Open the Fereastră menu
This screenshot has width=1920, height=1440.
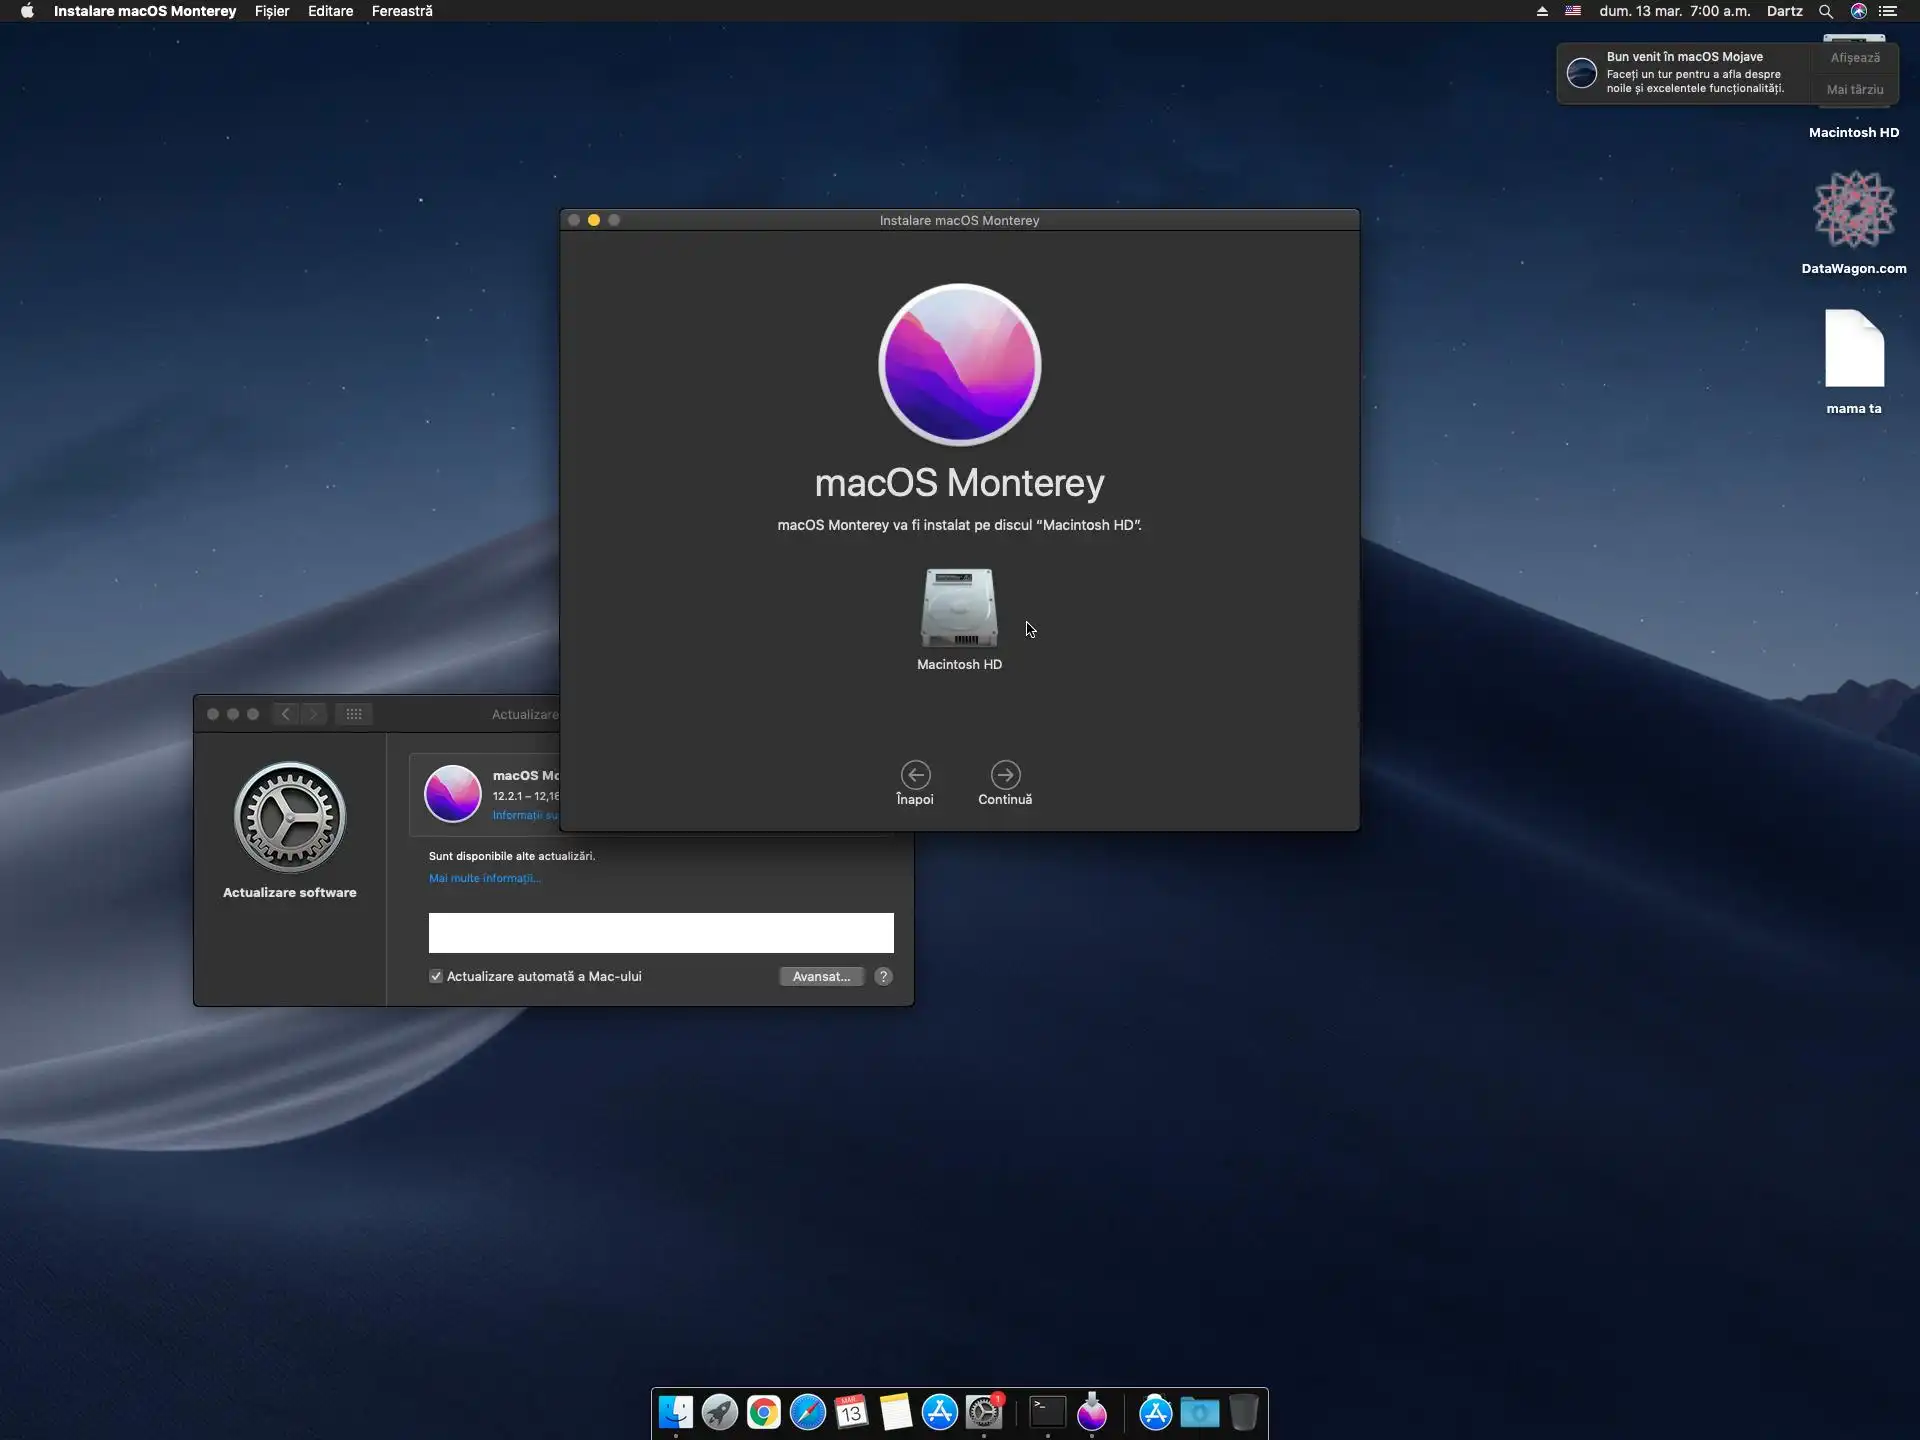pyautogui.click(x=402, y=11)
